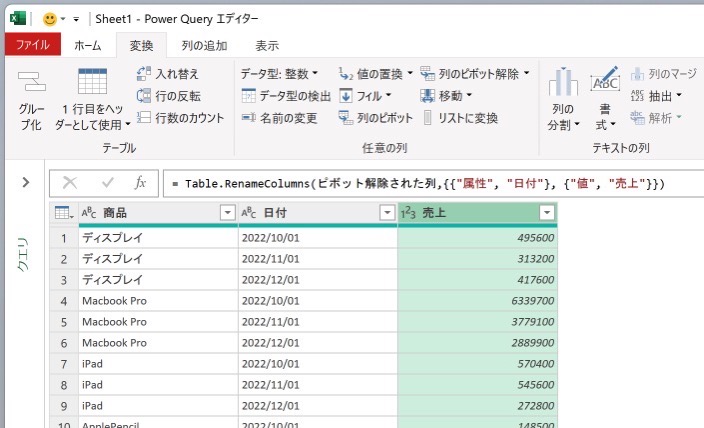
Task: Click the 列のマージ icon
Action: (638, 73)
